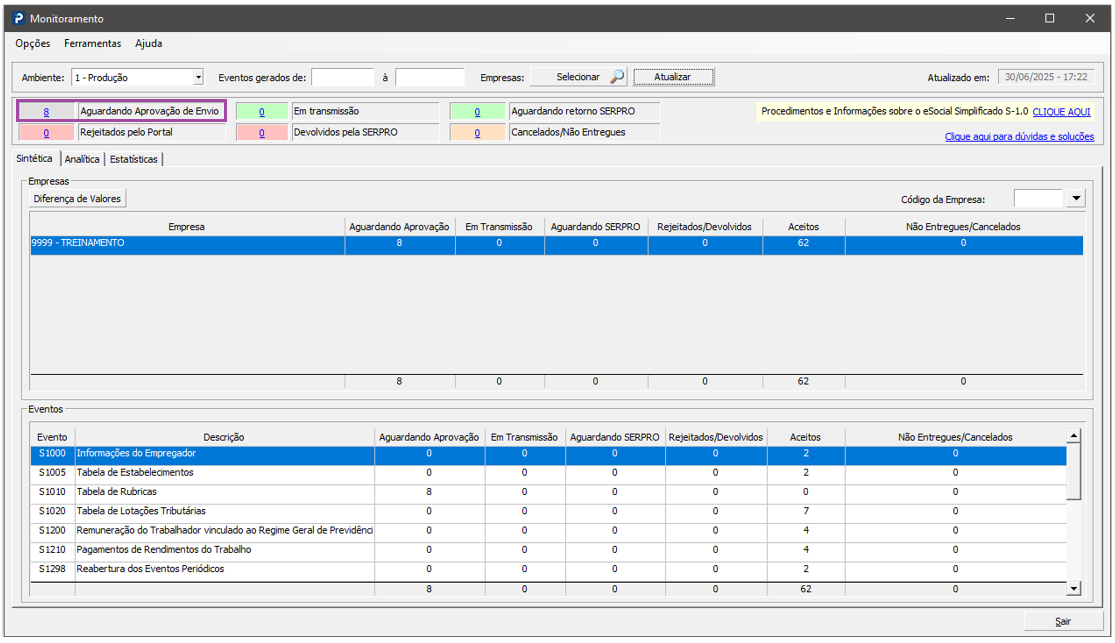Select the S1000 Informações do Empregador row
This screenshot has width=1115, height=643.
(548, 454)
